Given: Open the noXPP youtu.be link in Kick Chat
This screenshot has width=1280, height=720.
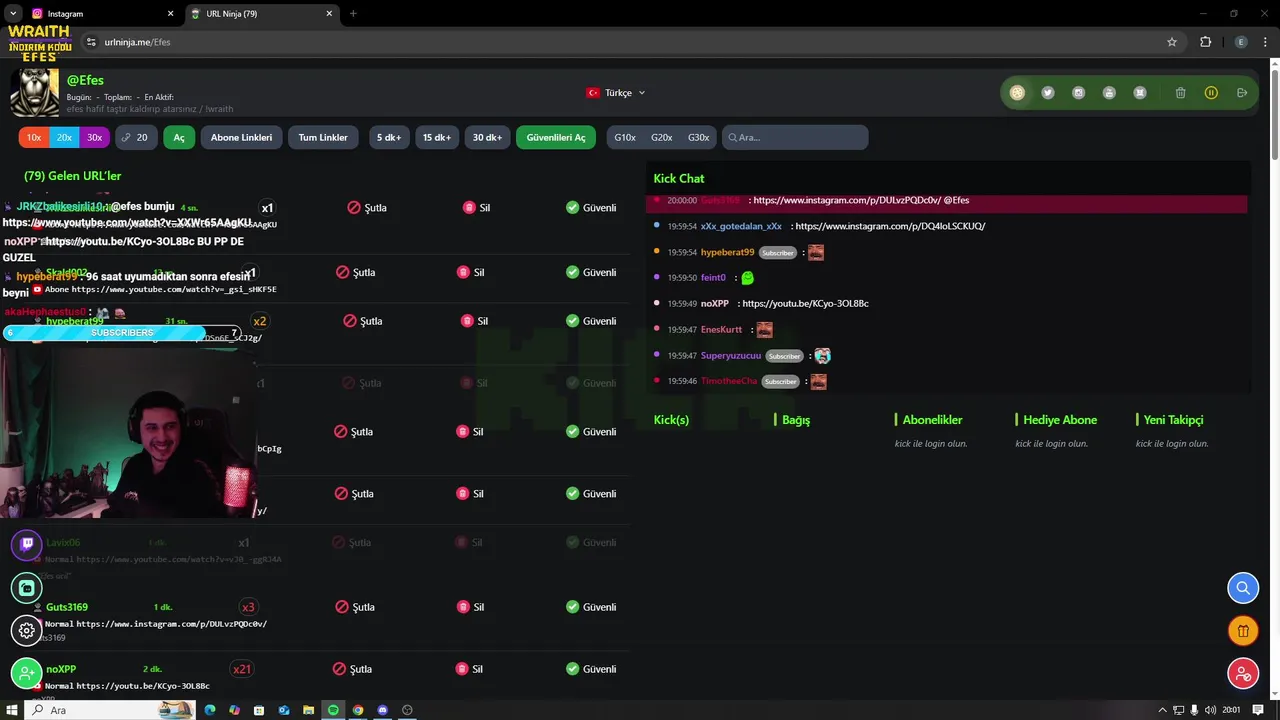Looking at the screenshot, I should pos(805,304).
